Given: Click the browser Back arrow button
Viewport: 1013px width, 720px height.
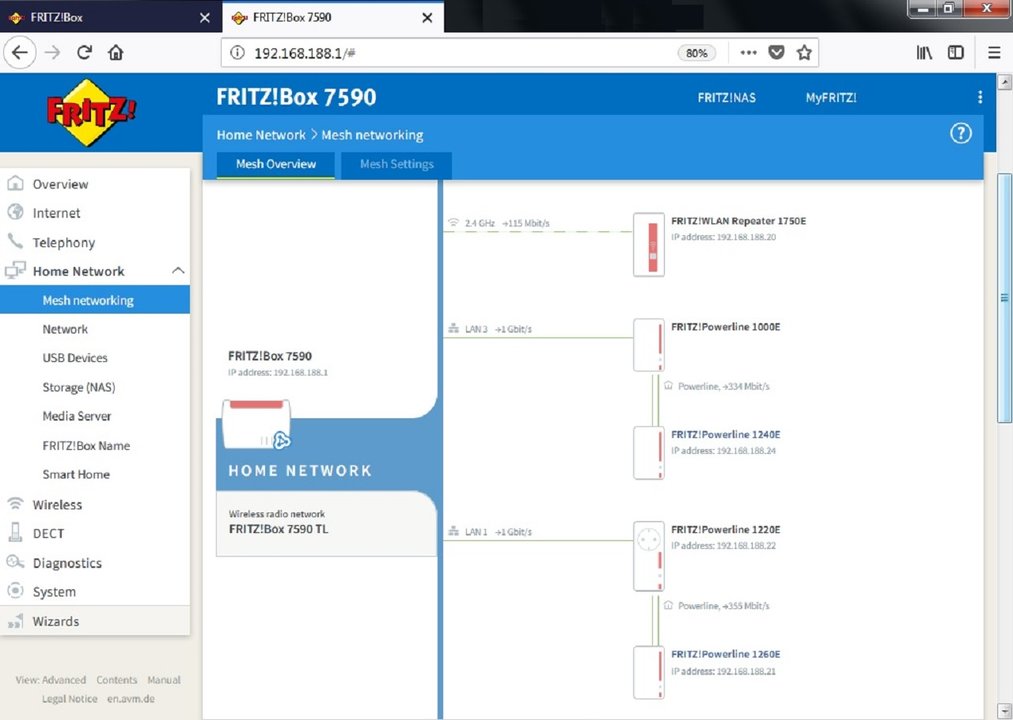Looking at the screenshot, I should pyautogui.click(x=19, y=52).
